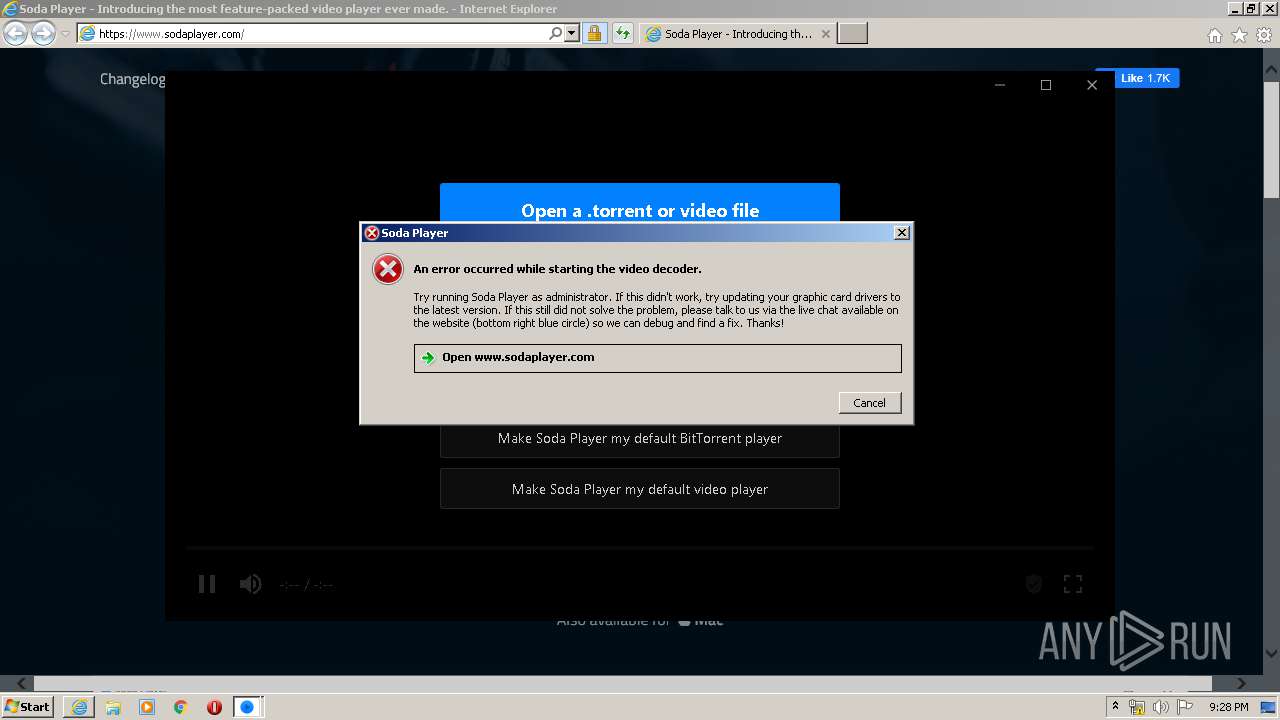Open Favorites star menu
This screenshot has width=1280, height=720.
pos(1239,35)
